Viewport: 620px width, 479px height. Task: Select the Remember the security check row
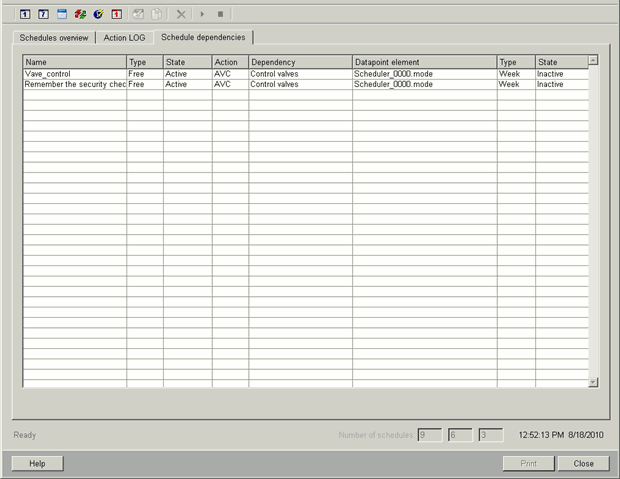click(75, 85)
